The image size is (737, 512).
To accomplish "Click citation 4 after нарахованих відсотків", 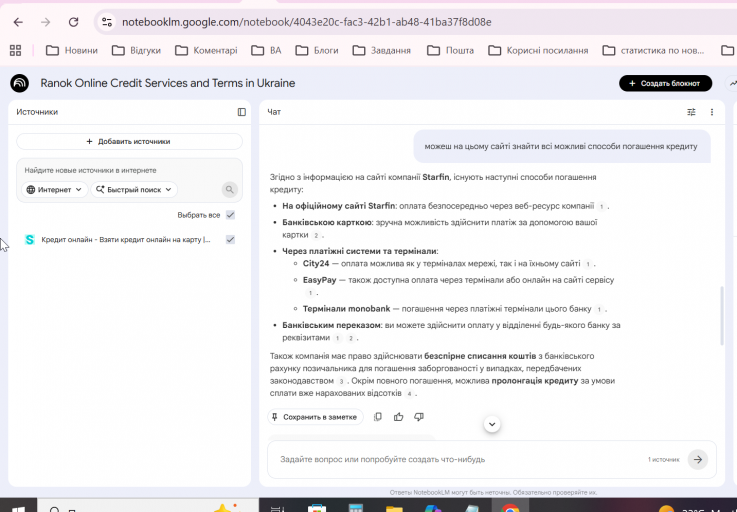I will tap(409, 394).
